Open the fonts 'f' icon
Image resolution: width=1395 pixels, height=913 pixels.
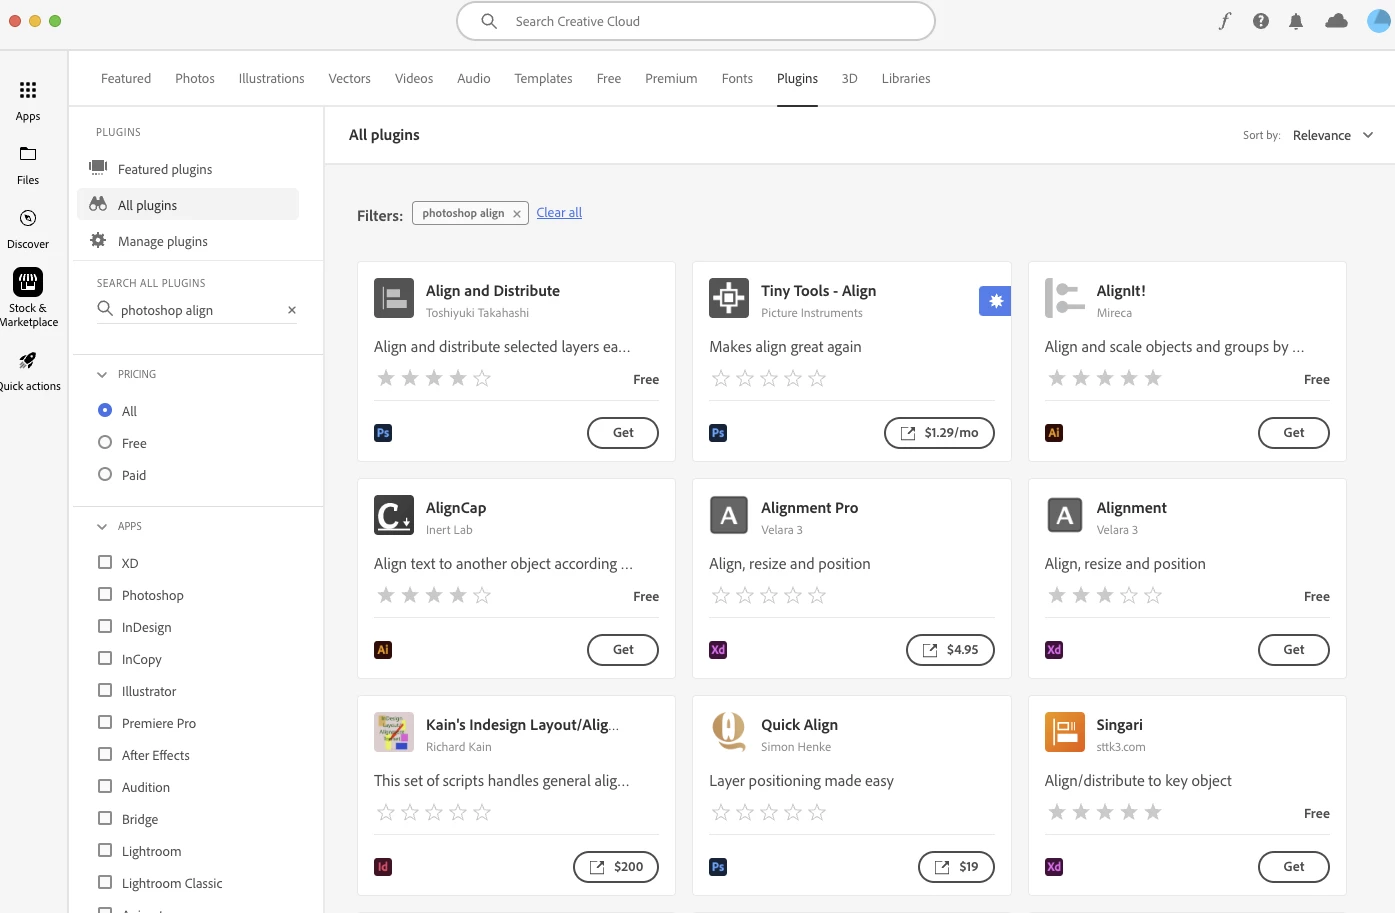(1225, 21)
